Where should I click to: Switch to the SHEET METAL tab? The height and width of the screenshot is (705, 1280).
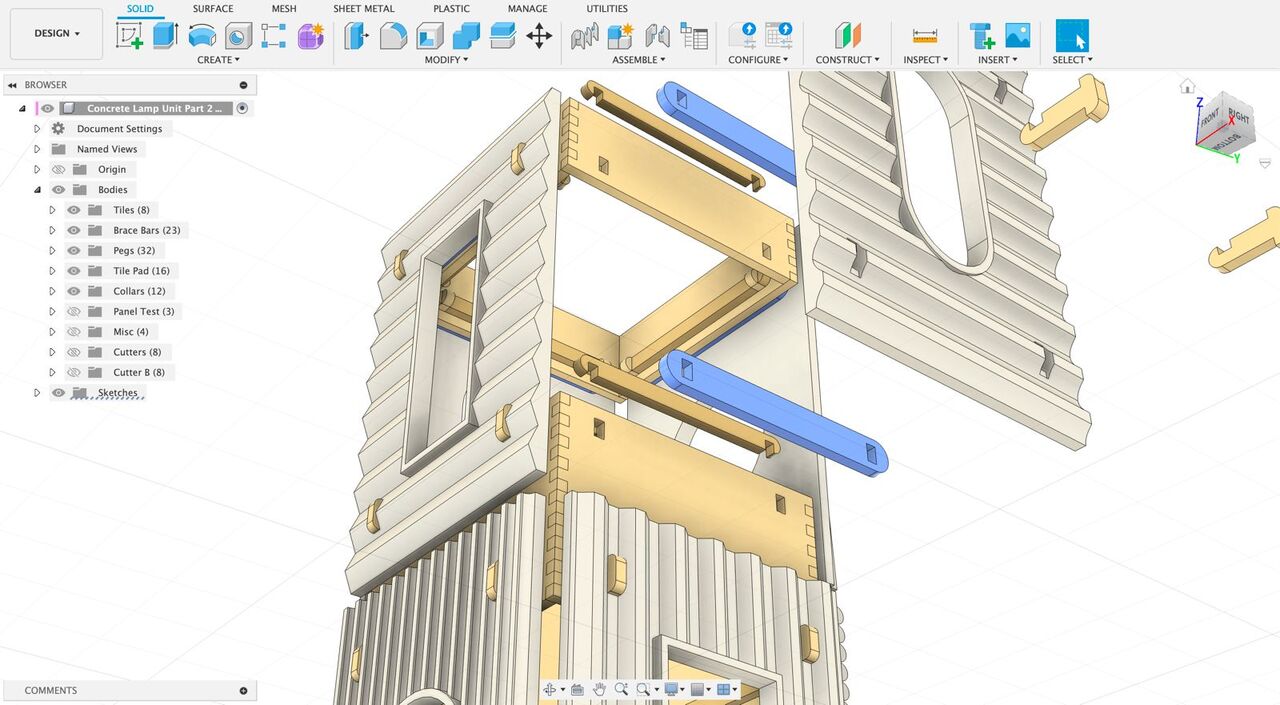[x=363, y=9]
